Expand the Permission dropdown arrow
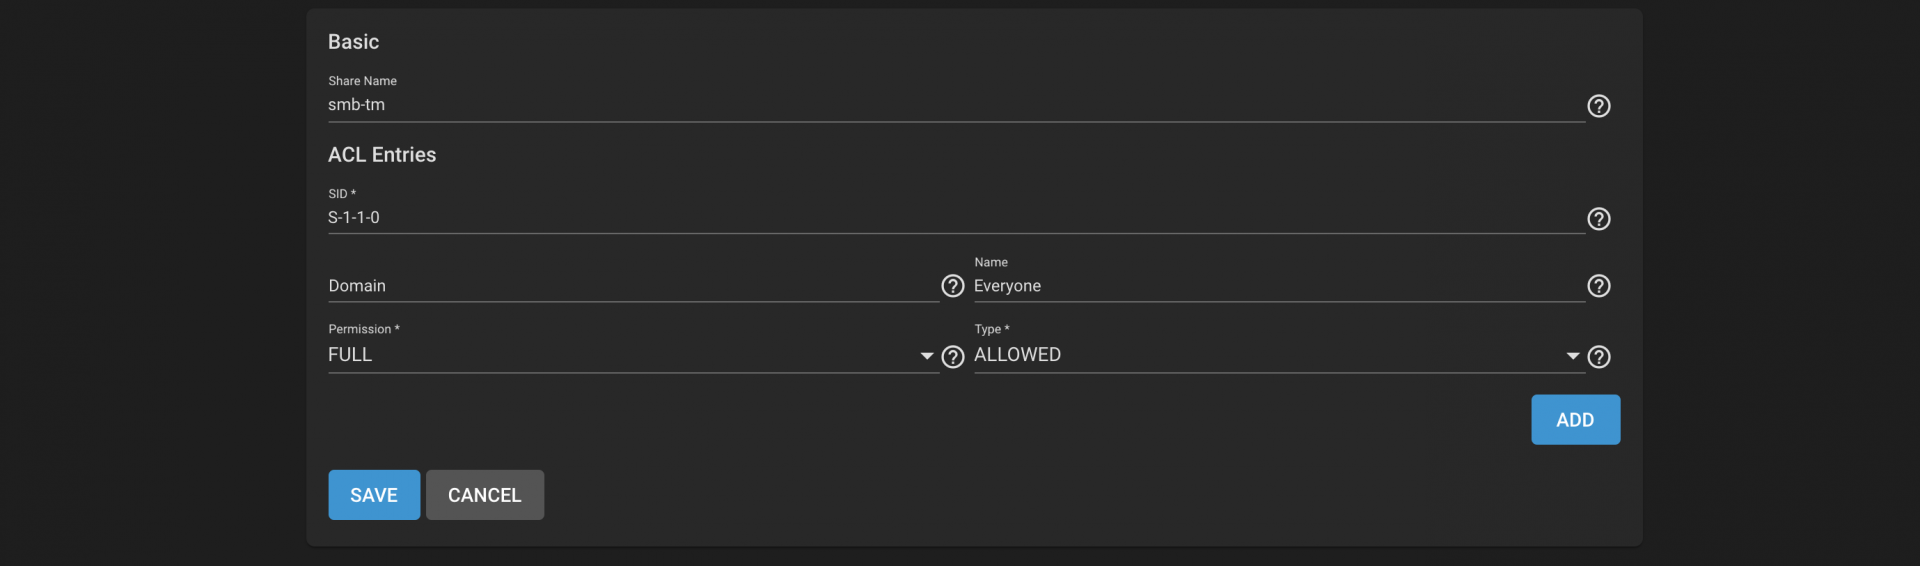Viewport: 1920px width, 566px height. (926, 356)
